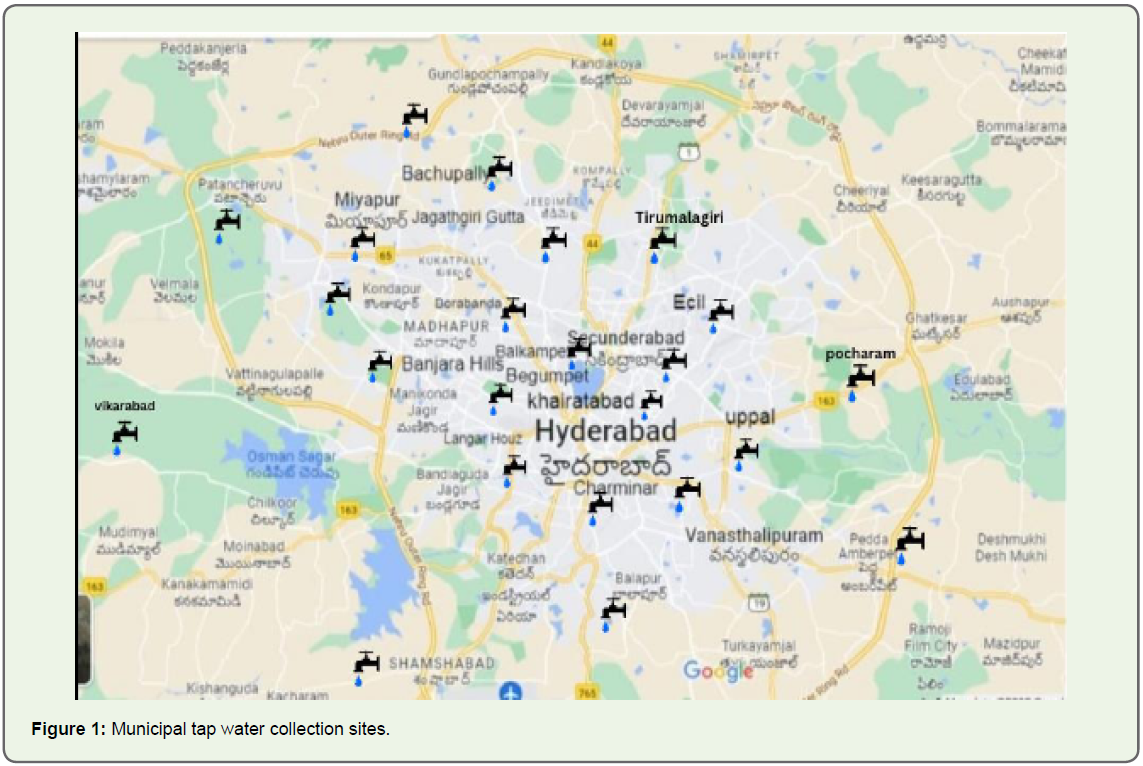Click the Edulabad place label
Image resolution: width=1143 pixels, height=766 pixels.
(982, 380)
